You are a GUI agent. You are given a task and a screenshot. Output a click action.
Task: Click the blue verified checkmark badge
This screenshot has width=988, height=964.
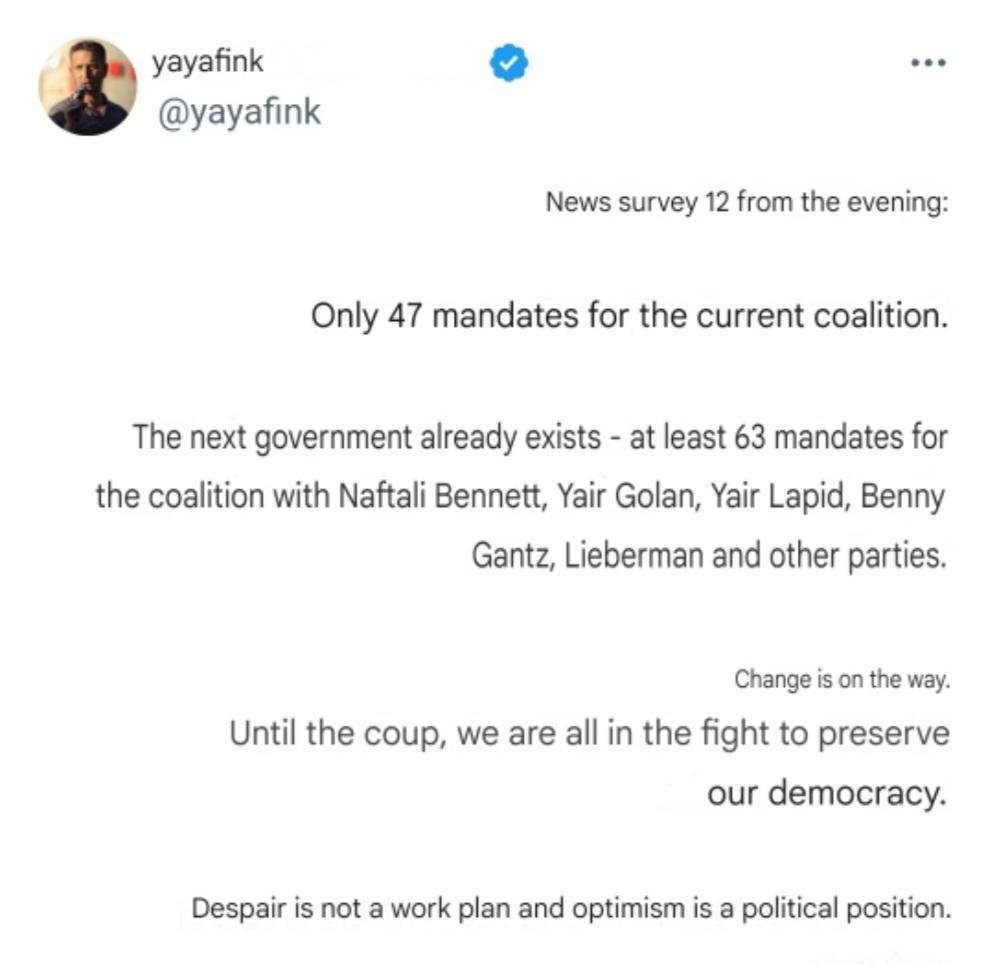click(508, 63)
